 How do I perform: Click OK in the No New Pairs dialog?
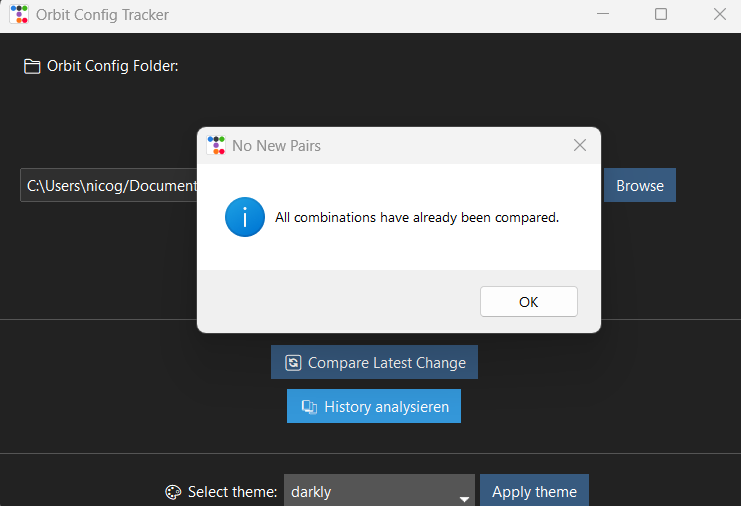(528, 301)
